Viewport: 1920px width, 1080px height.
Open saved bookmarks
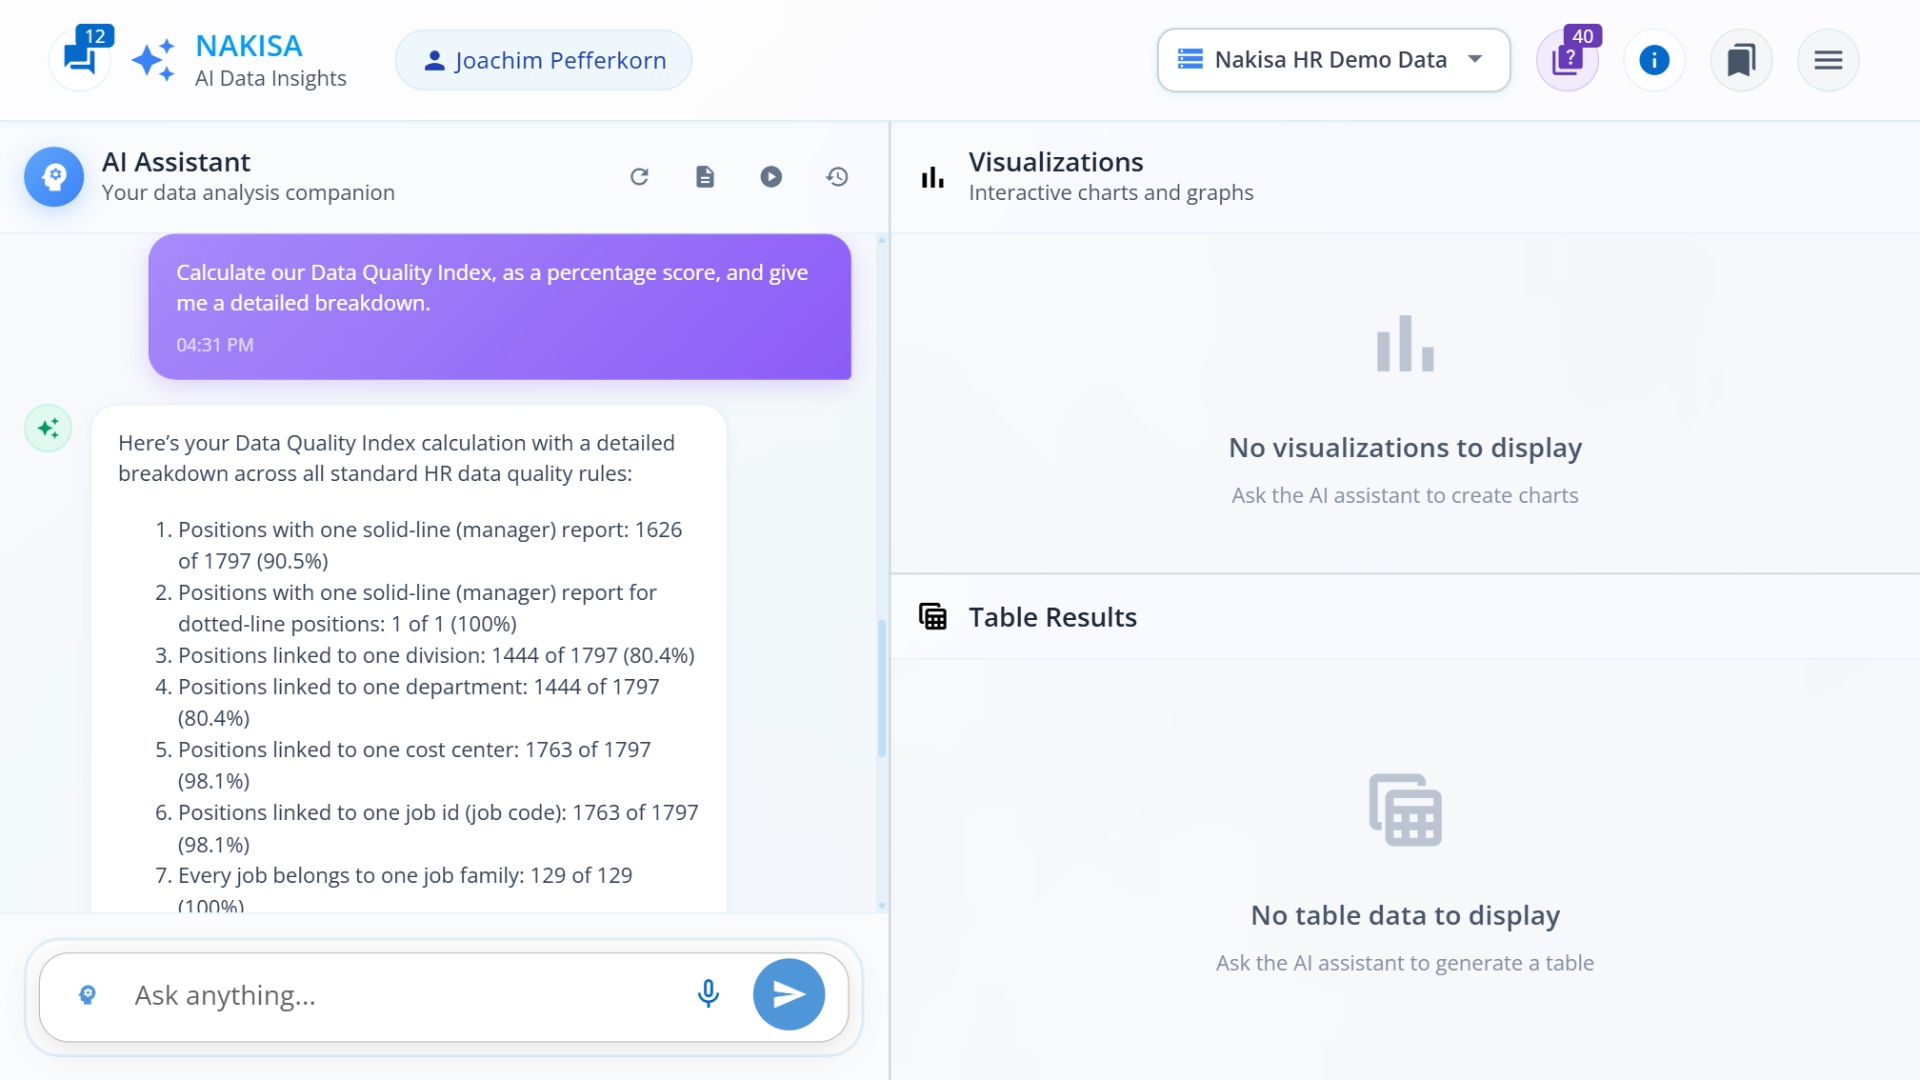(x=1740, y=60)
